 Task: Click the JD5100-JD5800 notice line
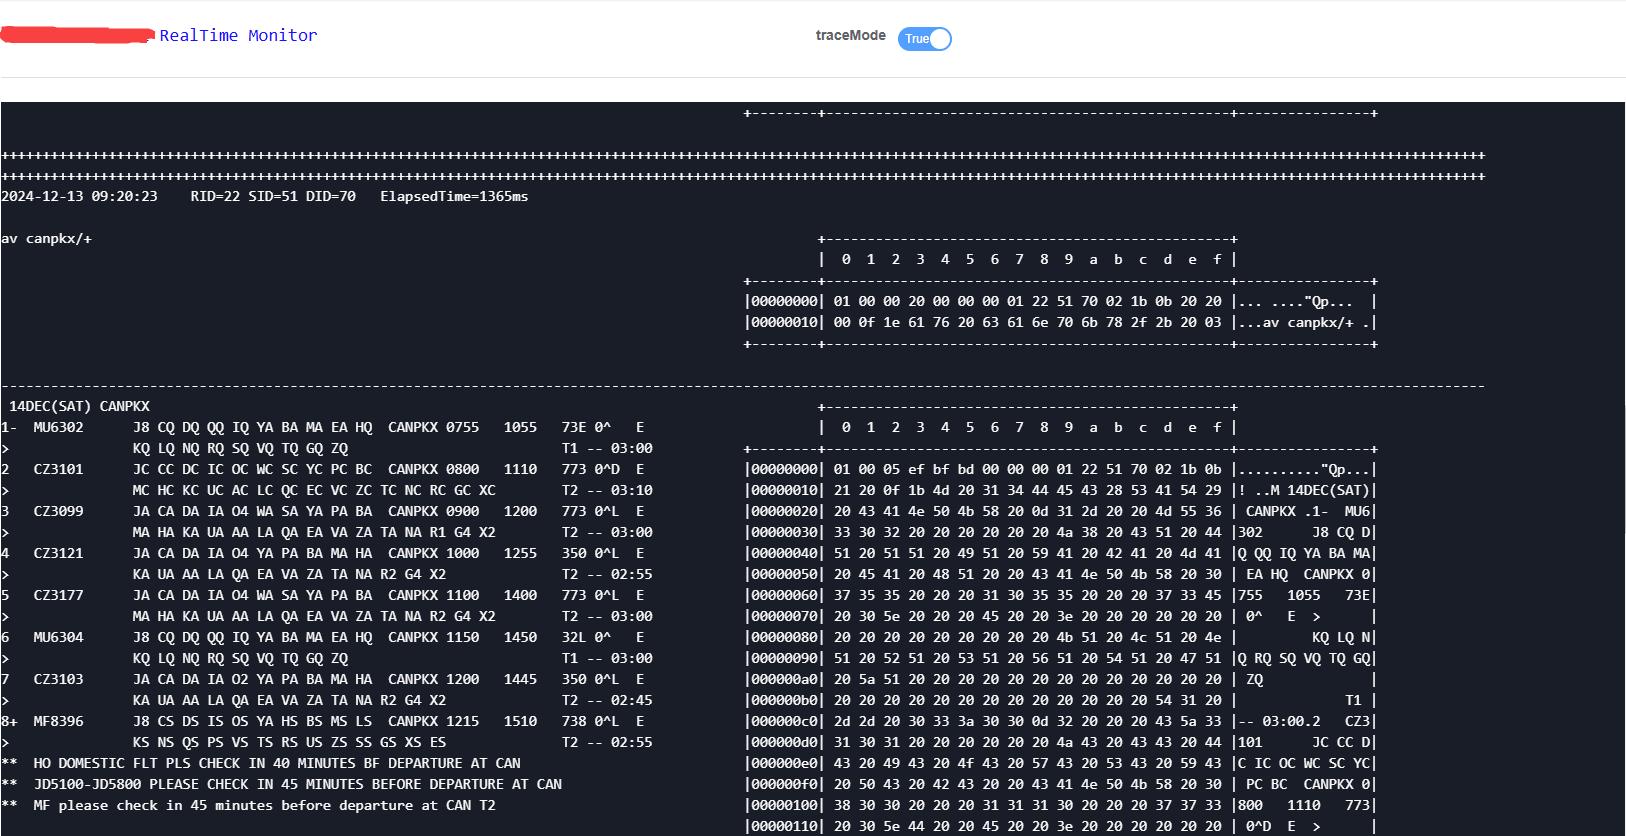pyautogui.click(x=297, y=785)
